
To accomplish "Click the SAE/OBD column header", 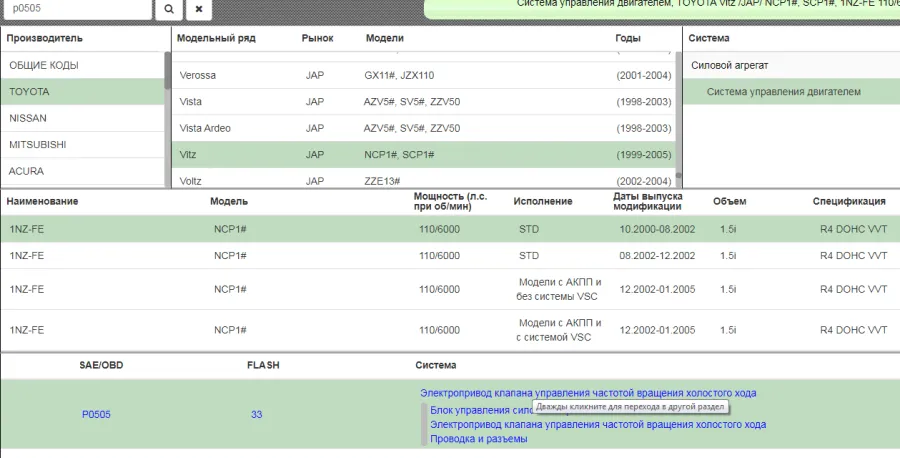I will point(101,365).
